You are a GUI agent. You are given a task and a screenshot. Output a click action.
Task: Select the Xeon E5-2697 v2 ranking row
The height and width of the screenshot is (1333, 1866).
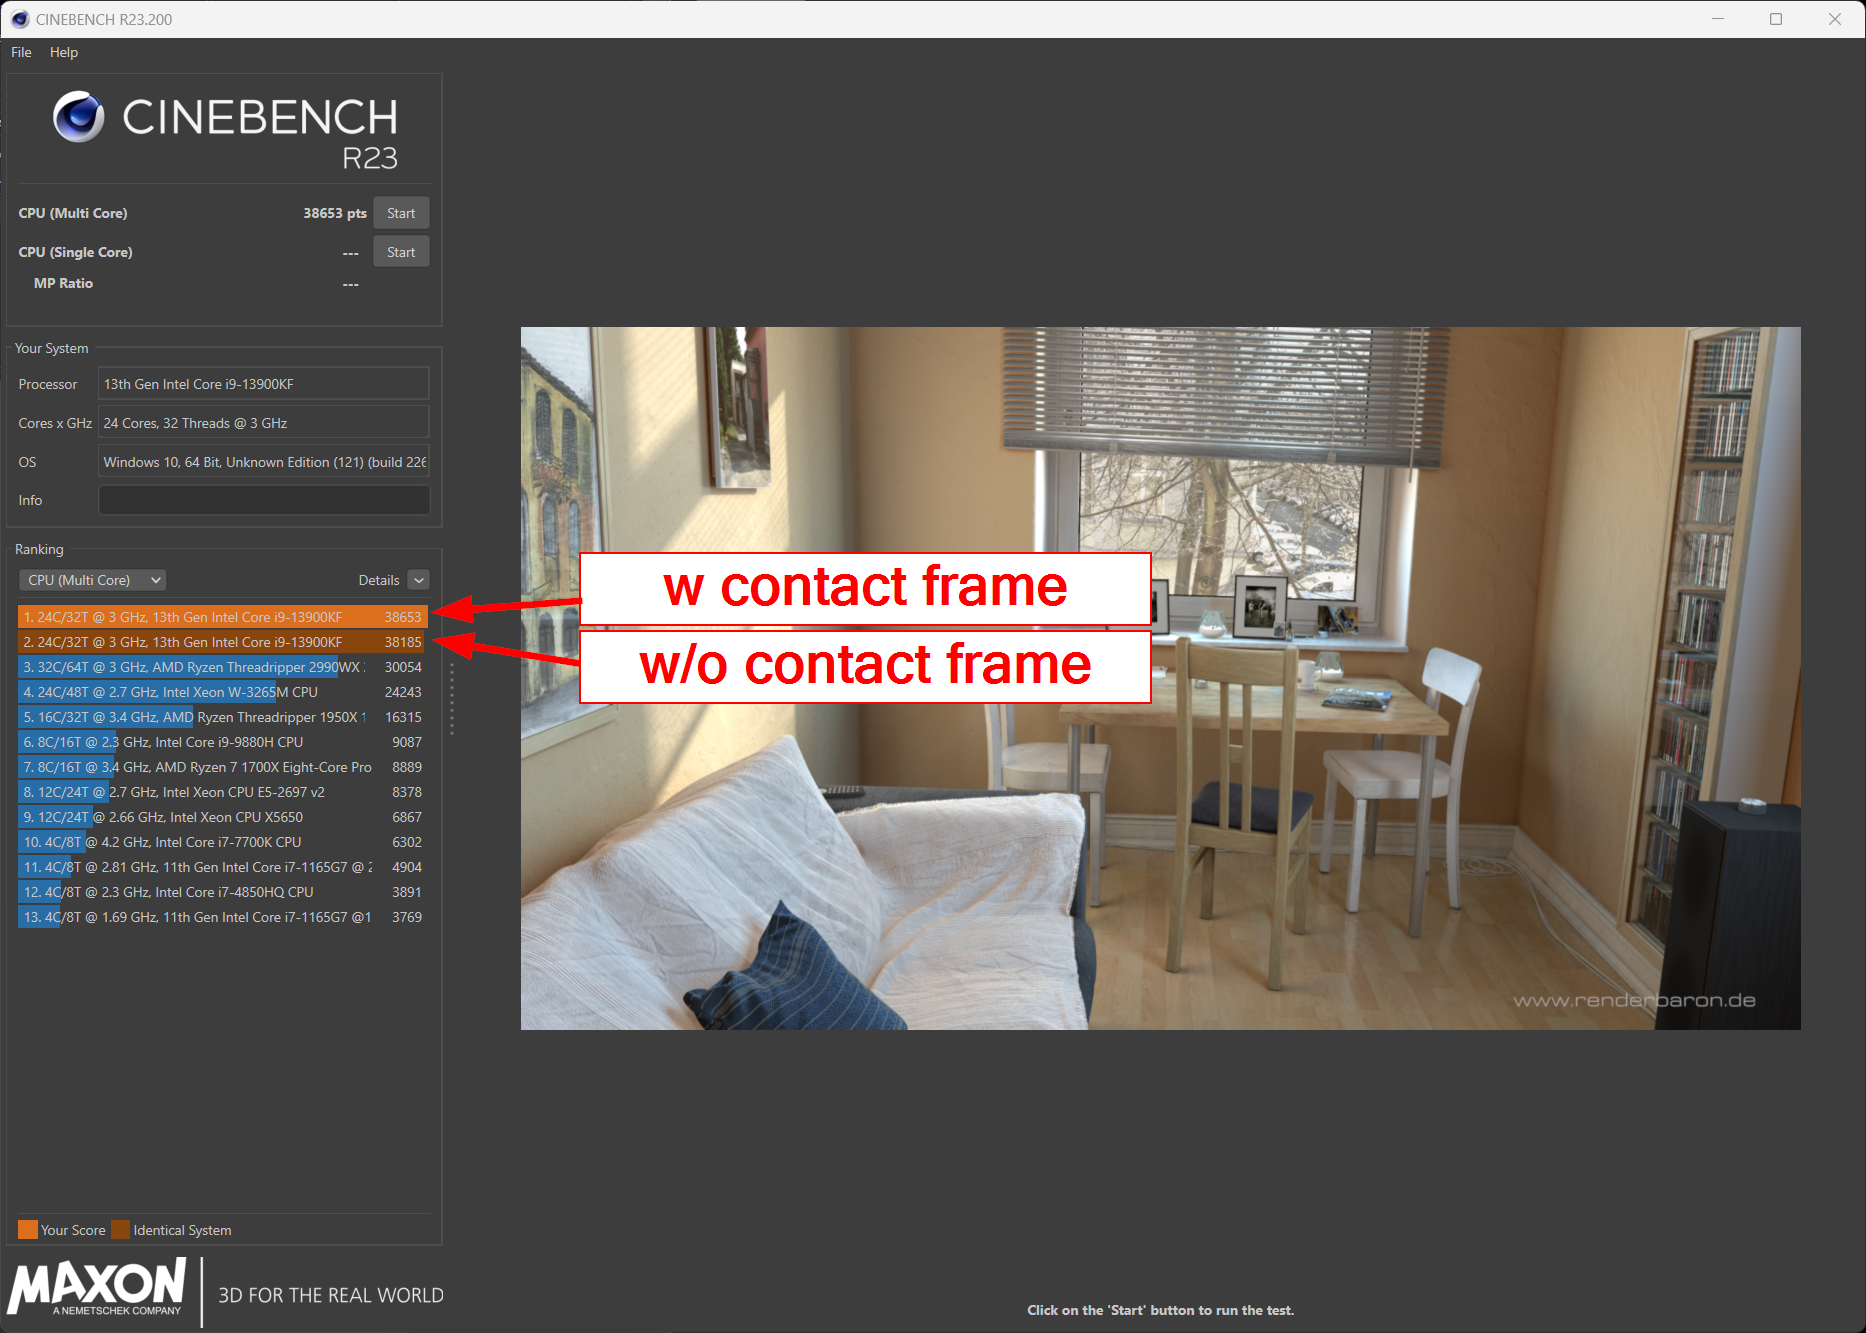pos(222,792)
